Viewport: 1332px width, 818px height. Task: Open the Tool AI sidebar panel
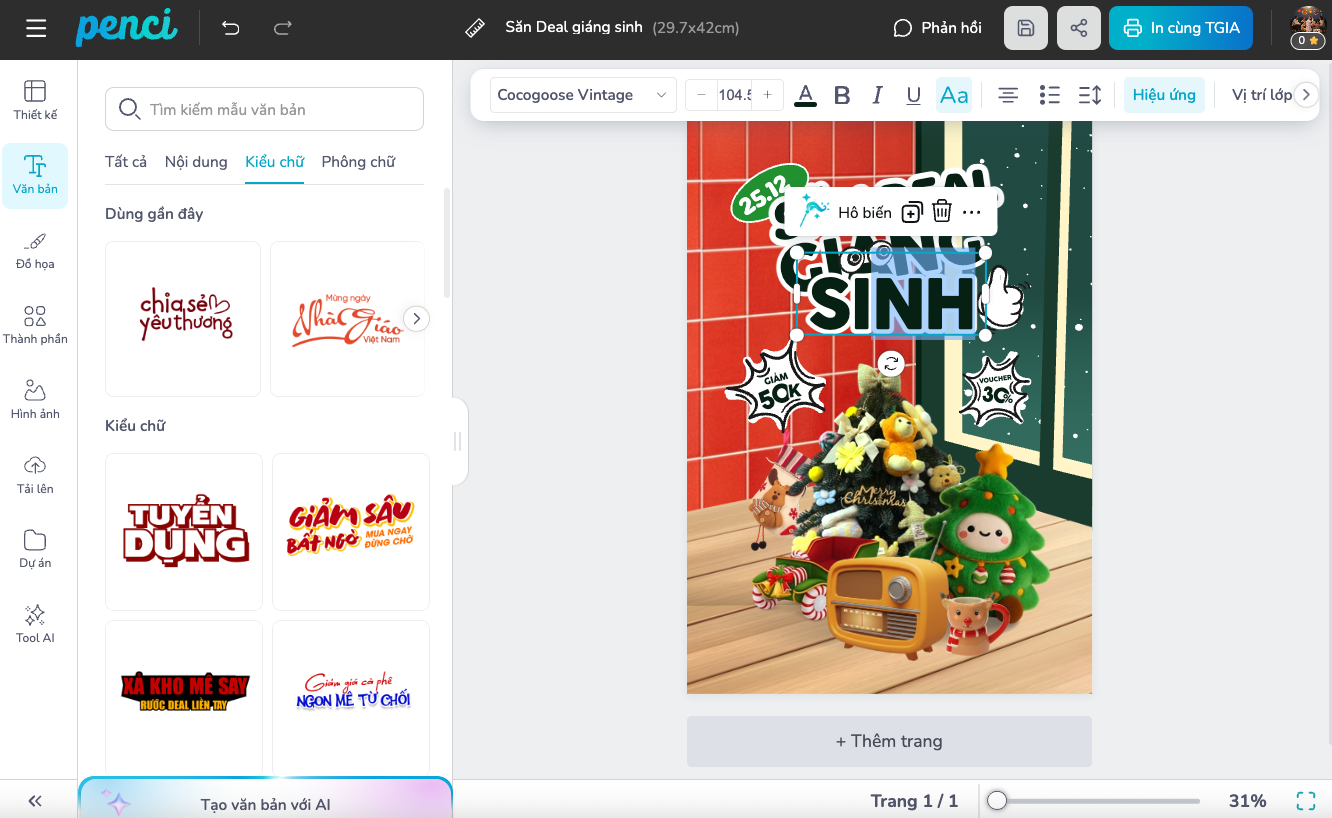click(x=35, y=623)
